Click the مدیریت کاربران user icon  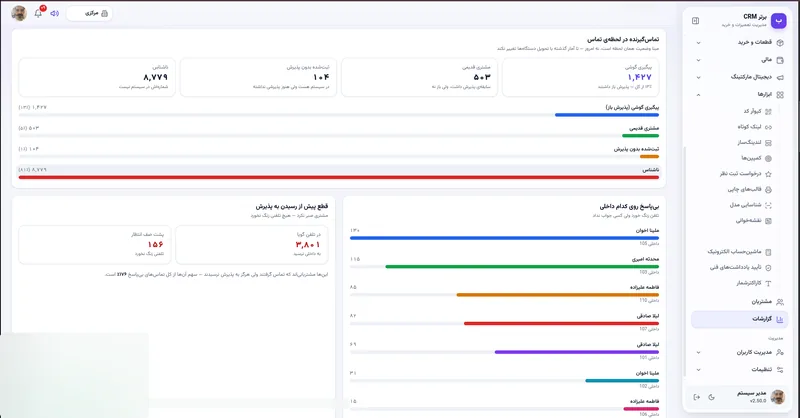tap(780, 352)
